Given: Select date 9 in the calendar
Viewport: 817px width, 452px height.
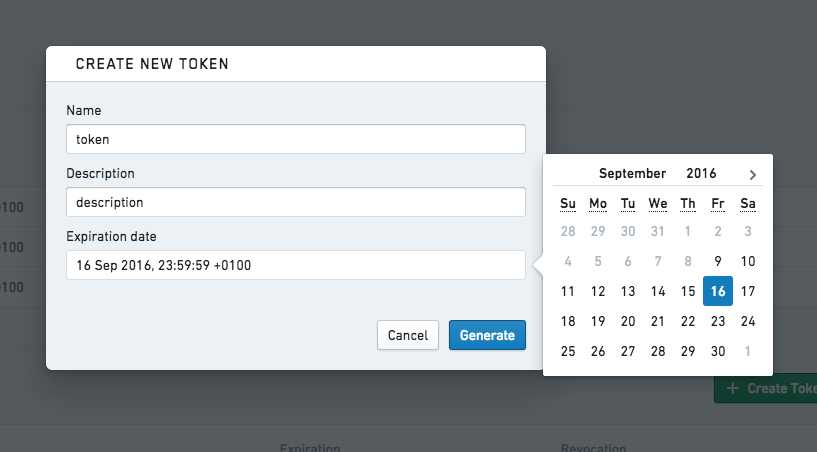Looking at the screenshot, I should (x=718, y=261).
